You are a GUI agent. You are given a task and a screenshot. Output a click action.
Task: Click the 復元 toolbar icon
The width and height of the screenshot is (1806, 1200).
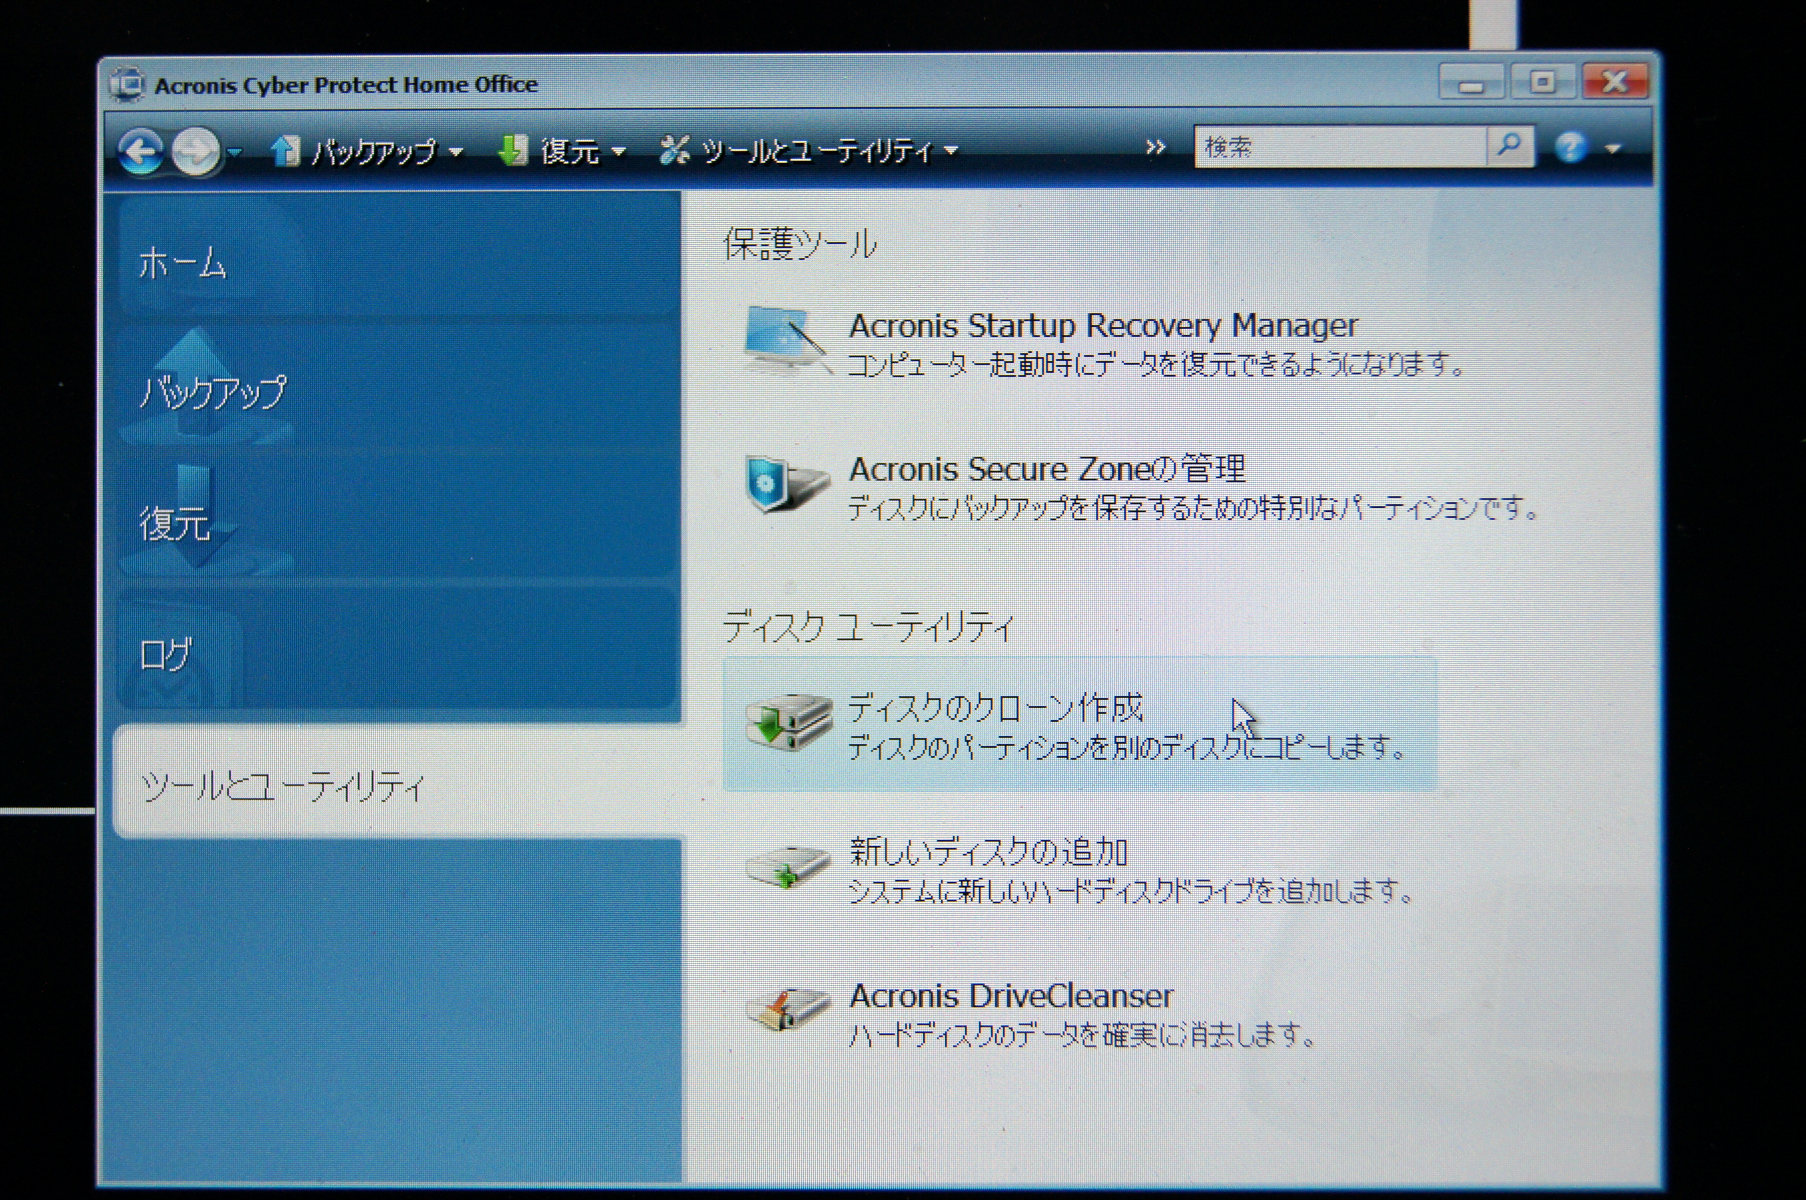click(512, 150)
